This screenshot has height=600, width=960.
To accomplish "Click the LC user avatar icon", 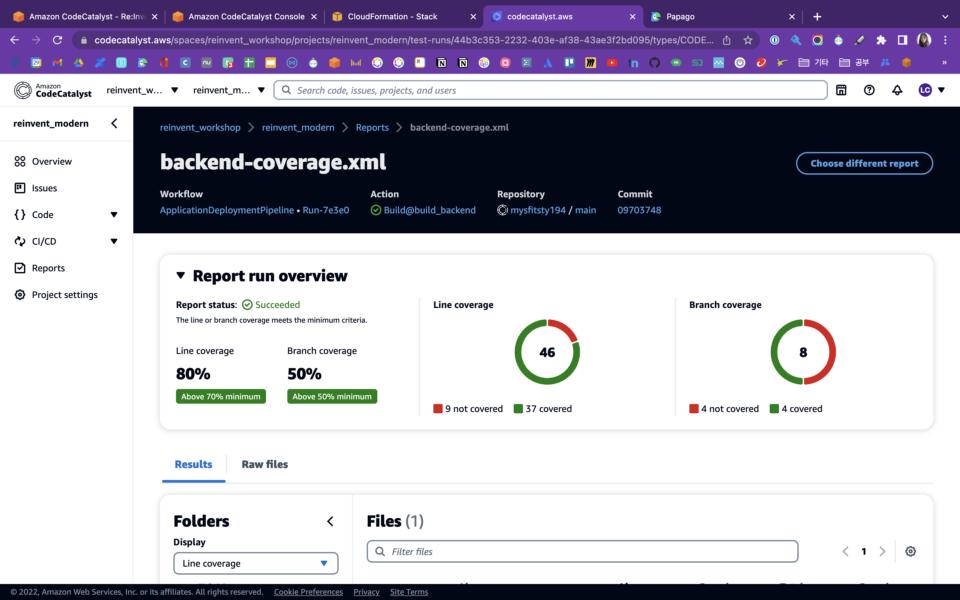I will [x=925, y=89].
